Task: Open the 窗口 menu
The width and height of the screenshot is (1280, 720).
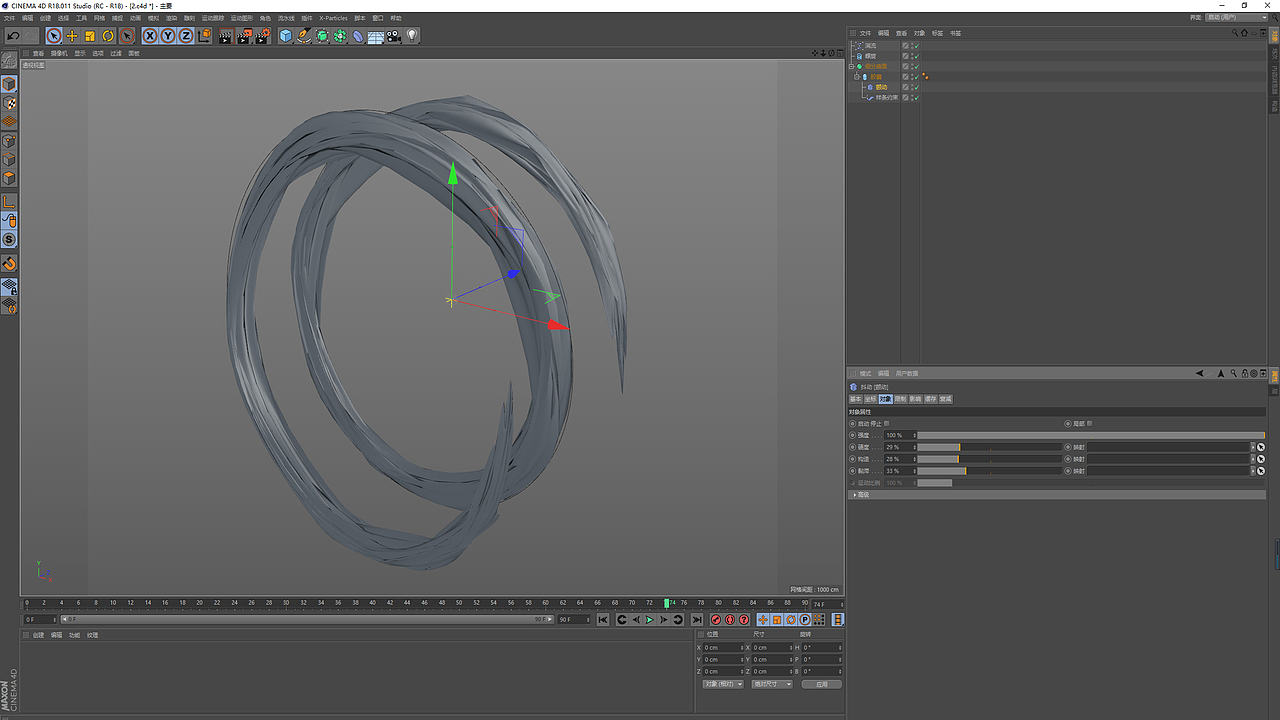Action: 378,18
